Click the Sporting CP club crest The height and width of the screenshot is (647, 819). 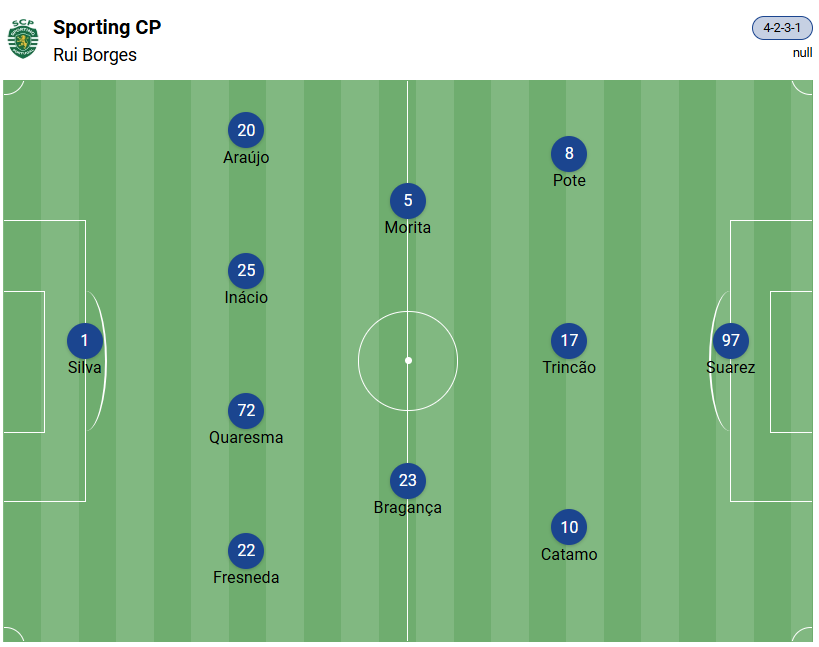22,39
